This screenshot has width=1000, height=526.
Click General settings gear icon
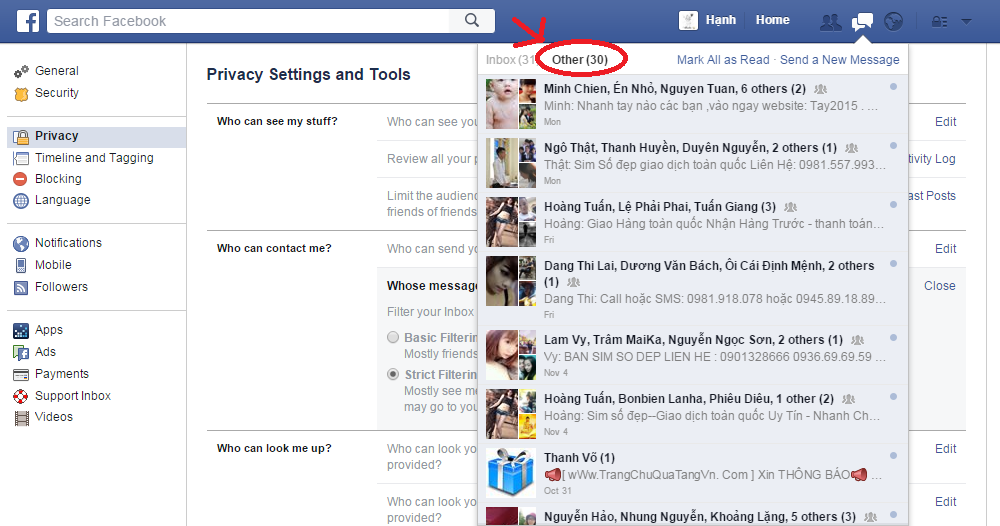click(x=21, y=71)
